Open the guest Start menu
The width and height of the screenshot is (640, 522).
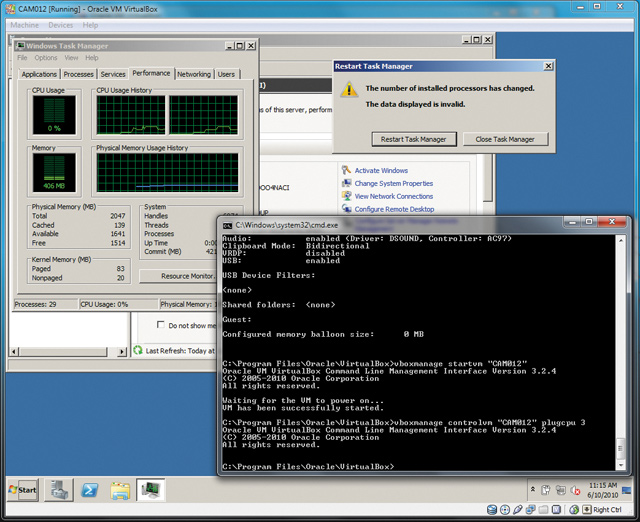(23, 490)
